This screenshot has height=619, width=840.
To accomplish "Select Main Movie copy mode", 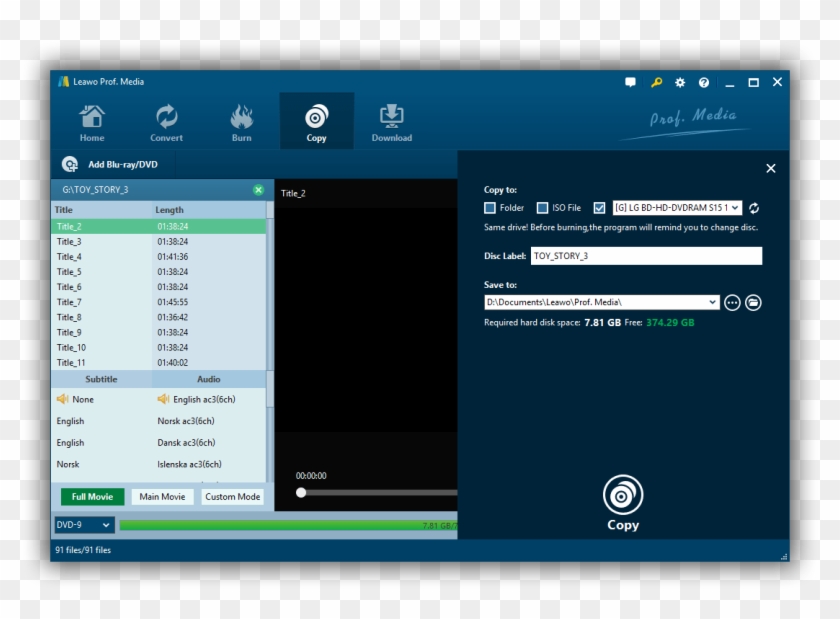I will tap(162, 497).
